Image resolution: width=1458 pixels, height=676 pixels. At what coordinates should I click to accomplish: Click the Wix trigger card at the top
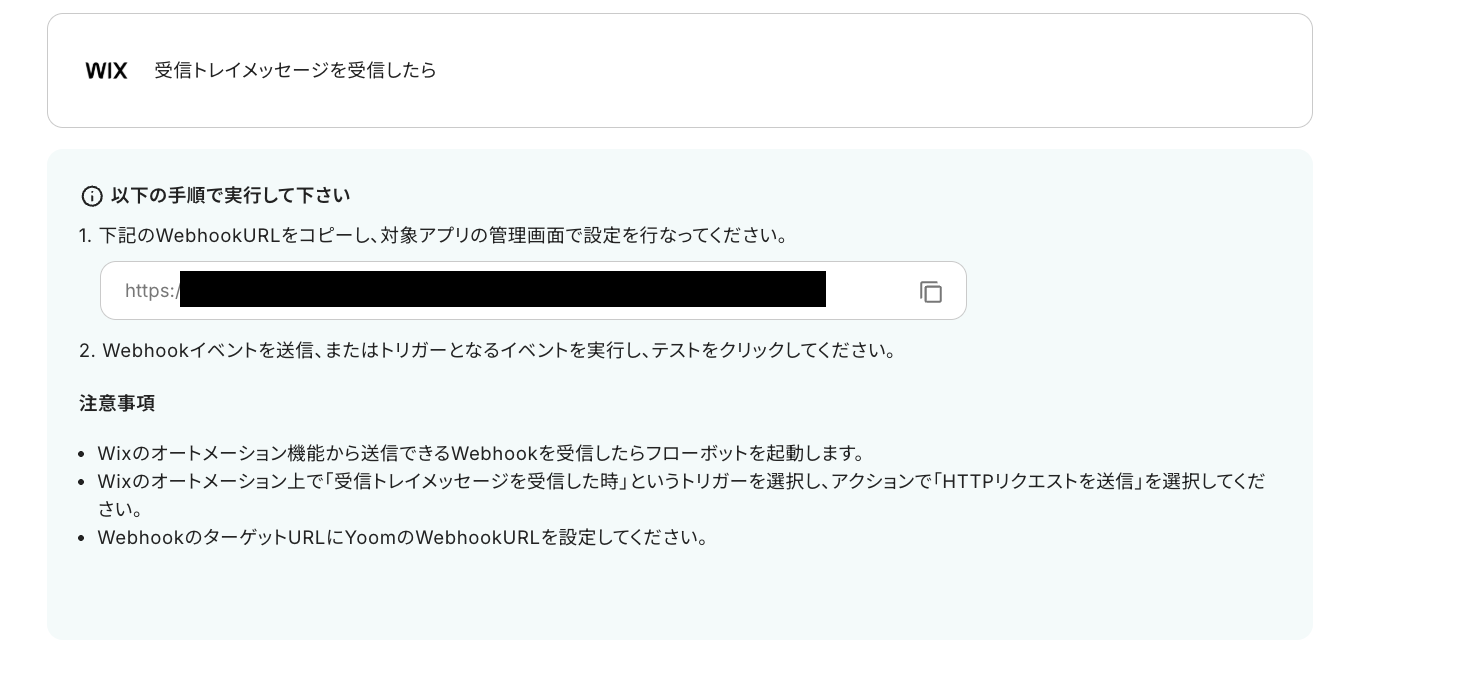(x=680, y=70)
